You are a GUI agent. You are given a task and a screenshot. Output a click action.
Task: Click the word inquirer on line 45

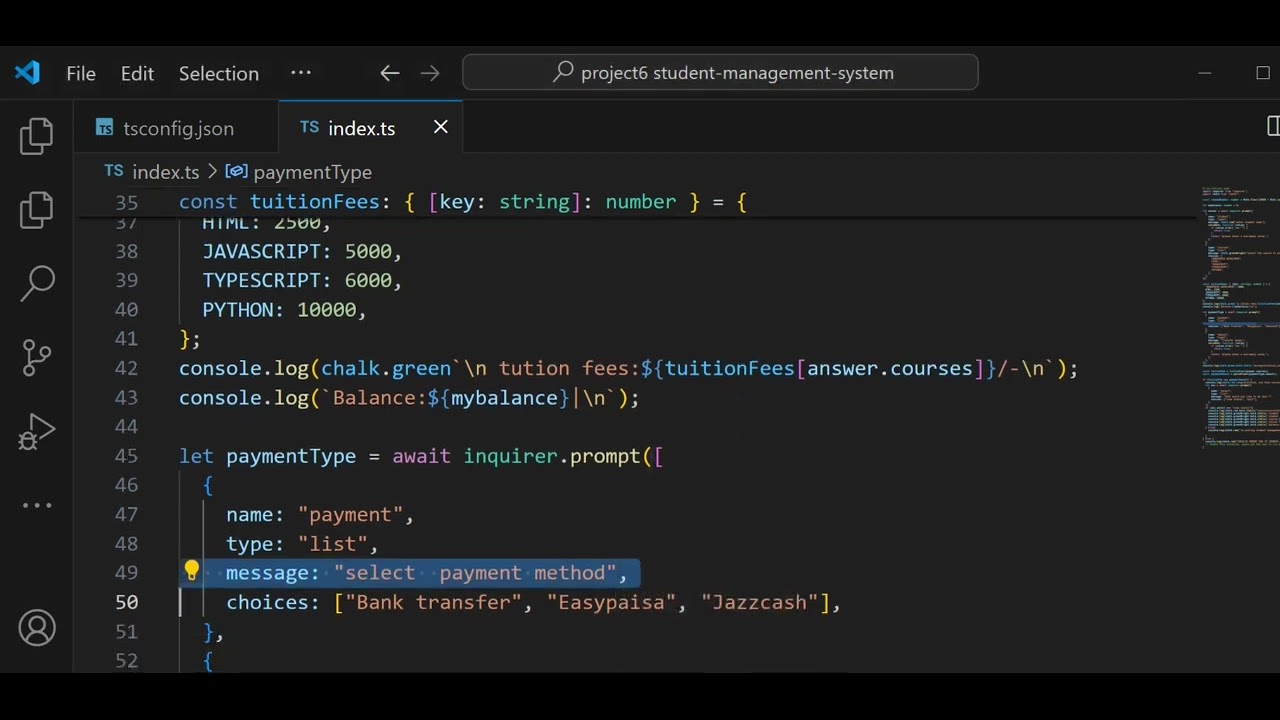(510, 456)
